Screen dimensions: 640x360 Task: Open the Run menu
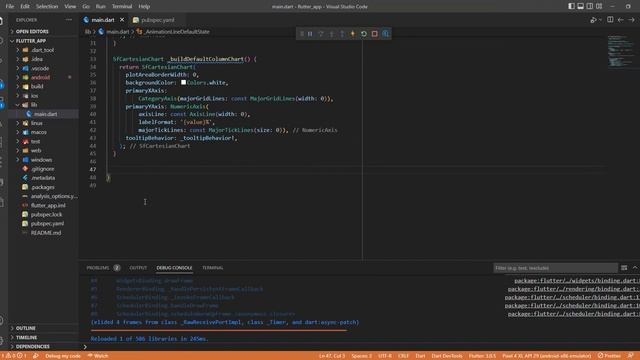point(100,6)
